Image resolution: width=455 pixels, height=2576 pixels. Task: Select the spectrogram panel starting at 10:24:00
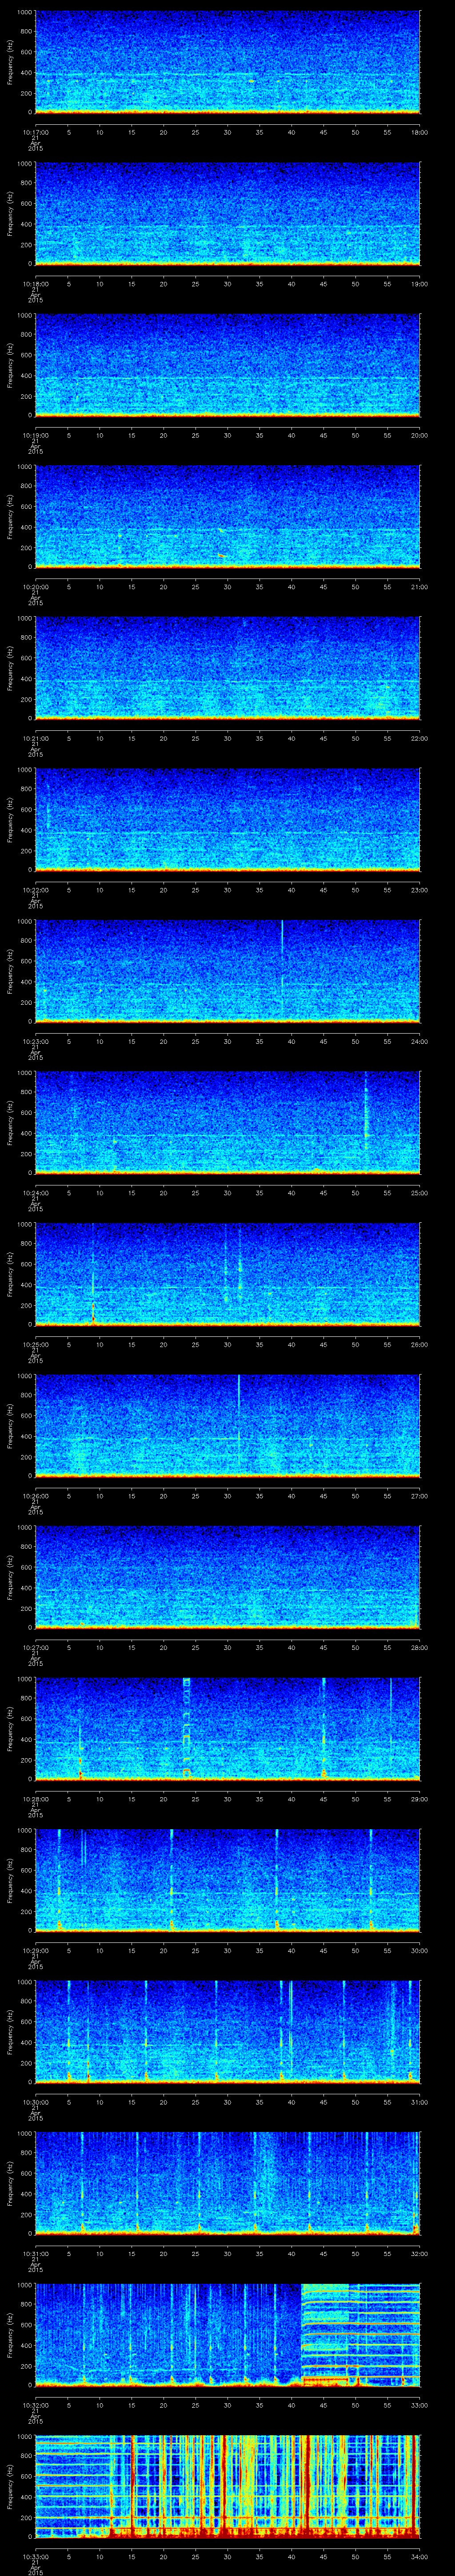pyautogui.click(x=227, y=1123)
